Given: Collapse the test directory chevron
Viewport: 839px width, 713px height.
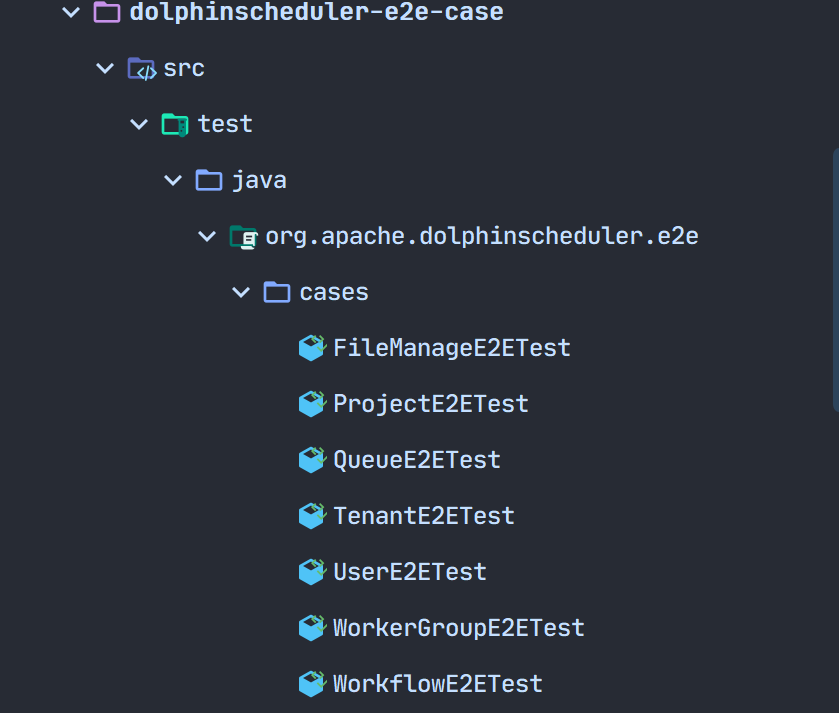Looking at the screenshot, I should click(x=139, y=124).
